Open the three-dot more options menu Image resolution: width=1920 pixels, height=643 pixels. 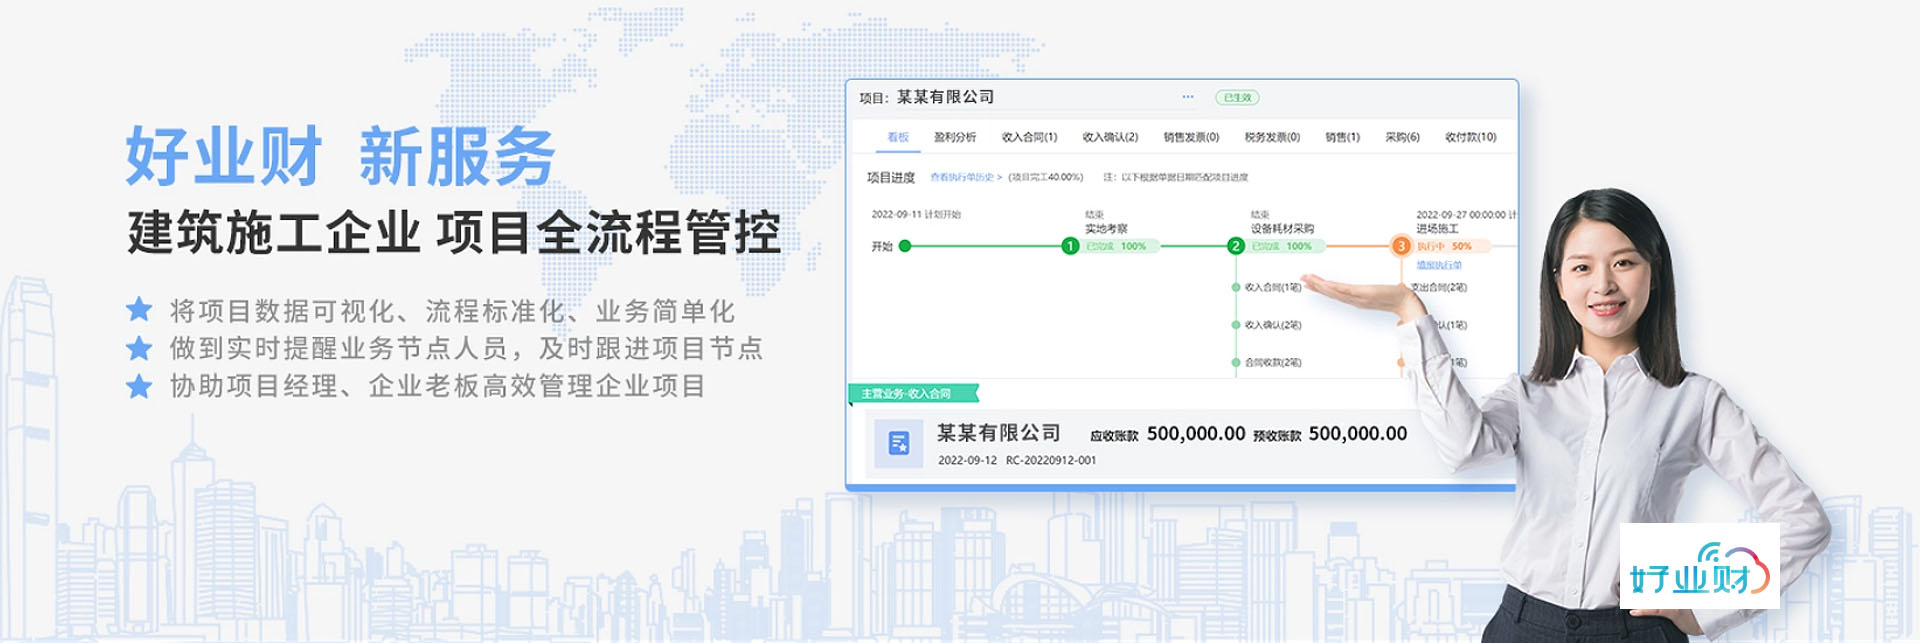[1187, 97]
